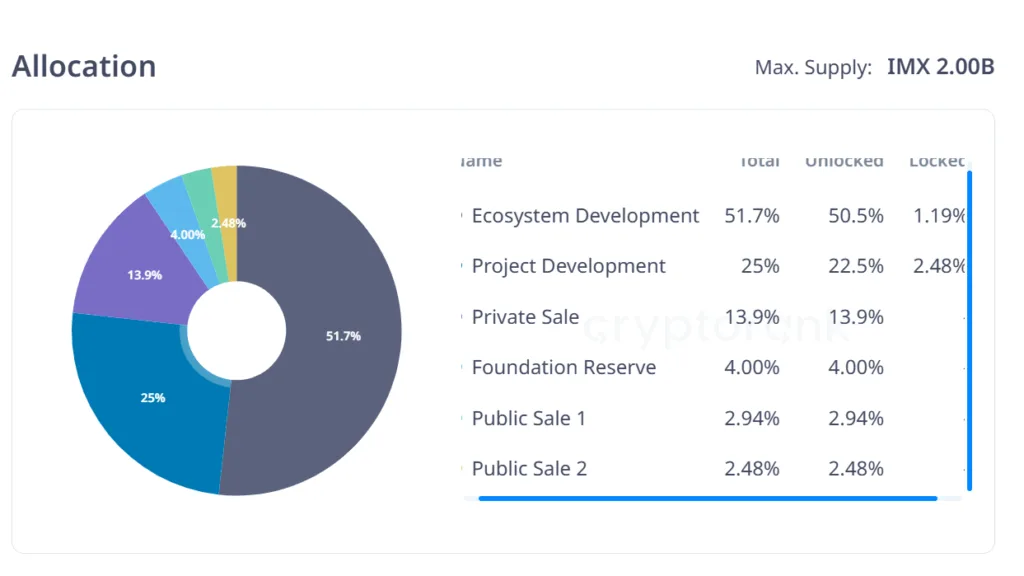
Task: Click the Name column header
Action: pos(482,161)
